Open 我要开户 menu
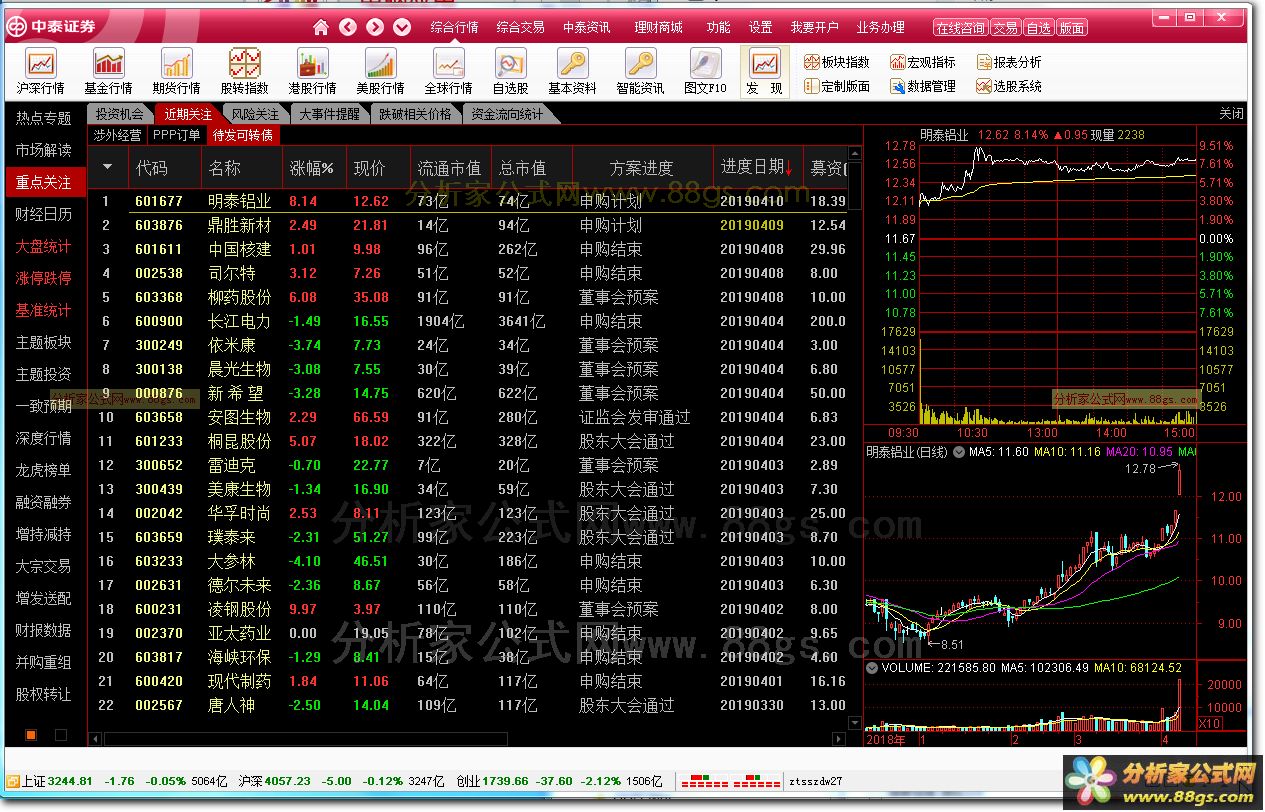Image resolution: width=1265 pixels, height=812 pixels. (814, 27)
